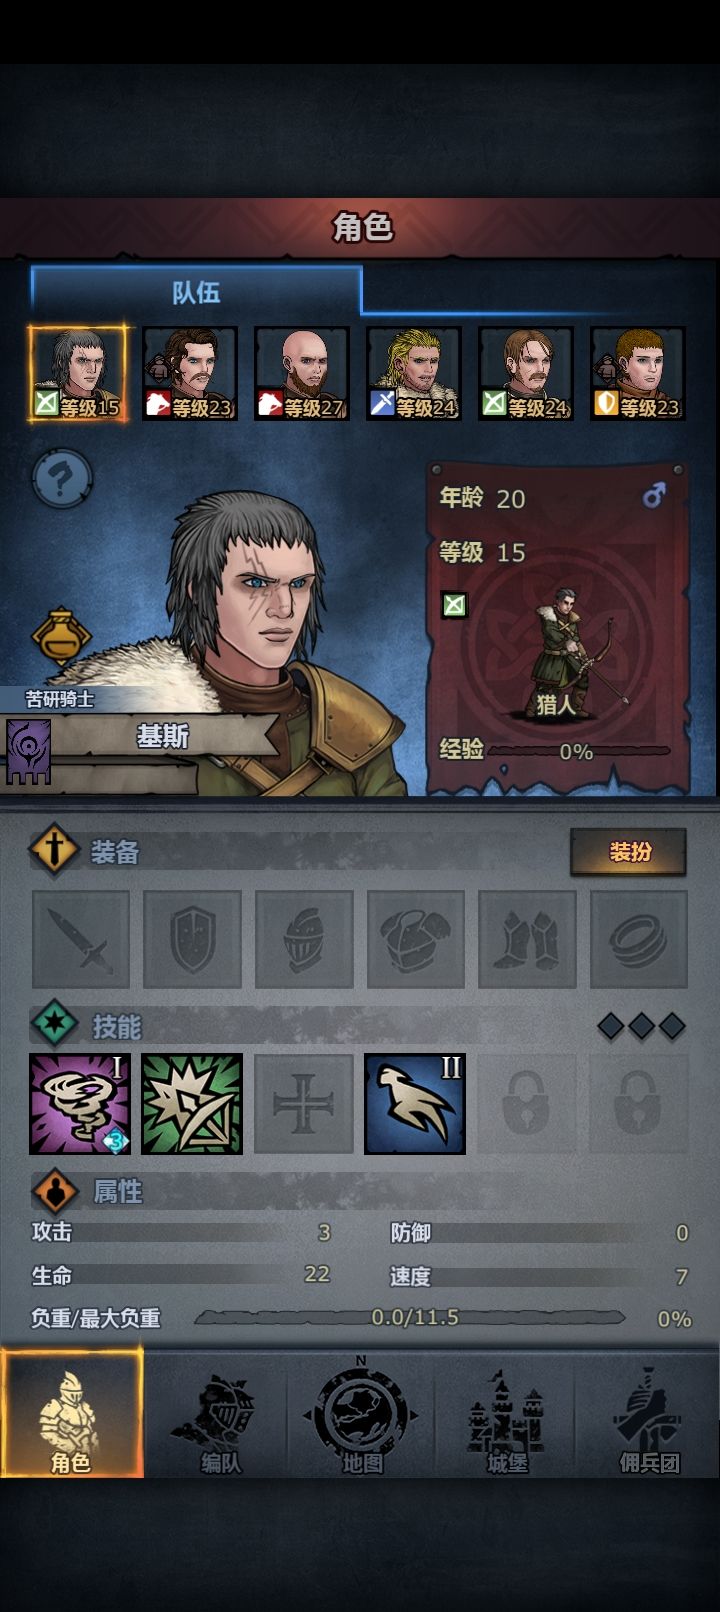Select the green arrow burst skill
The width and height of the screenshot is (720, 1612).
192,1104
